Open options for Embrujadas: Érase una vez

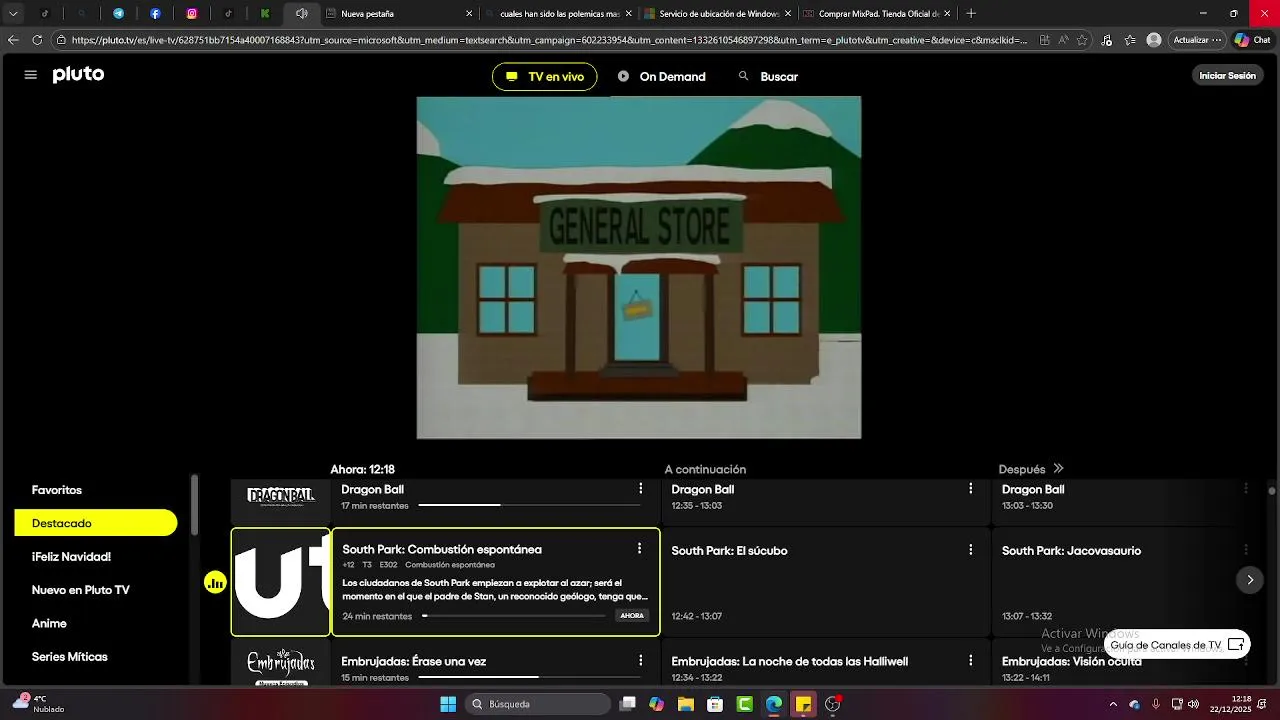(641, 661)
